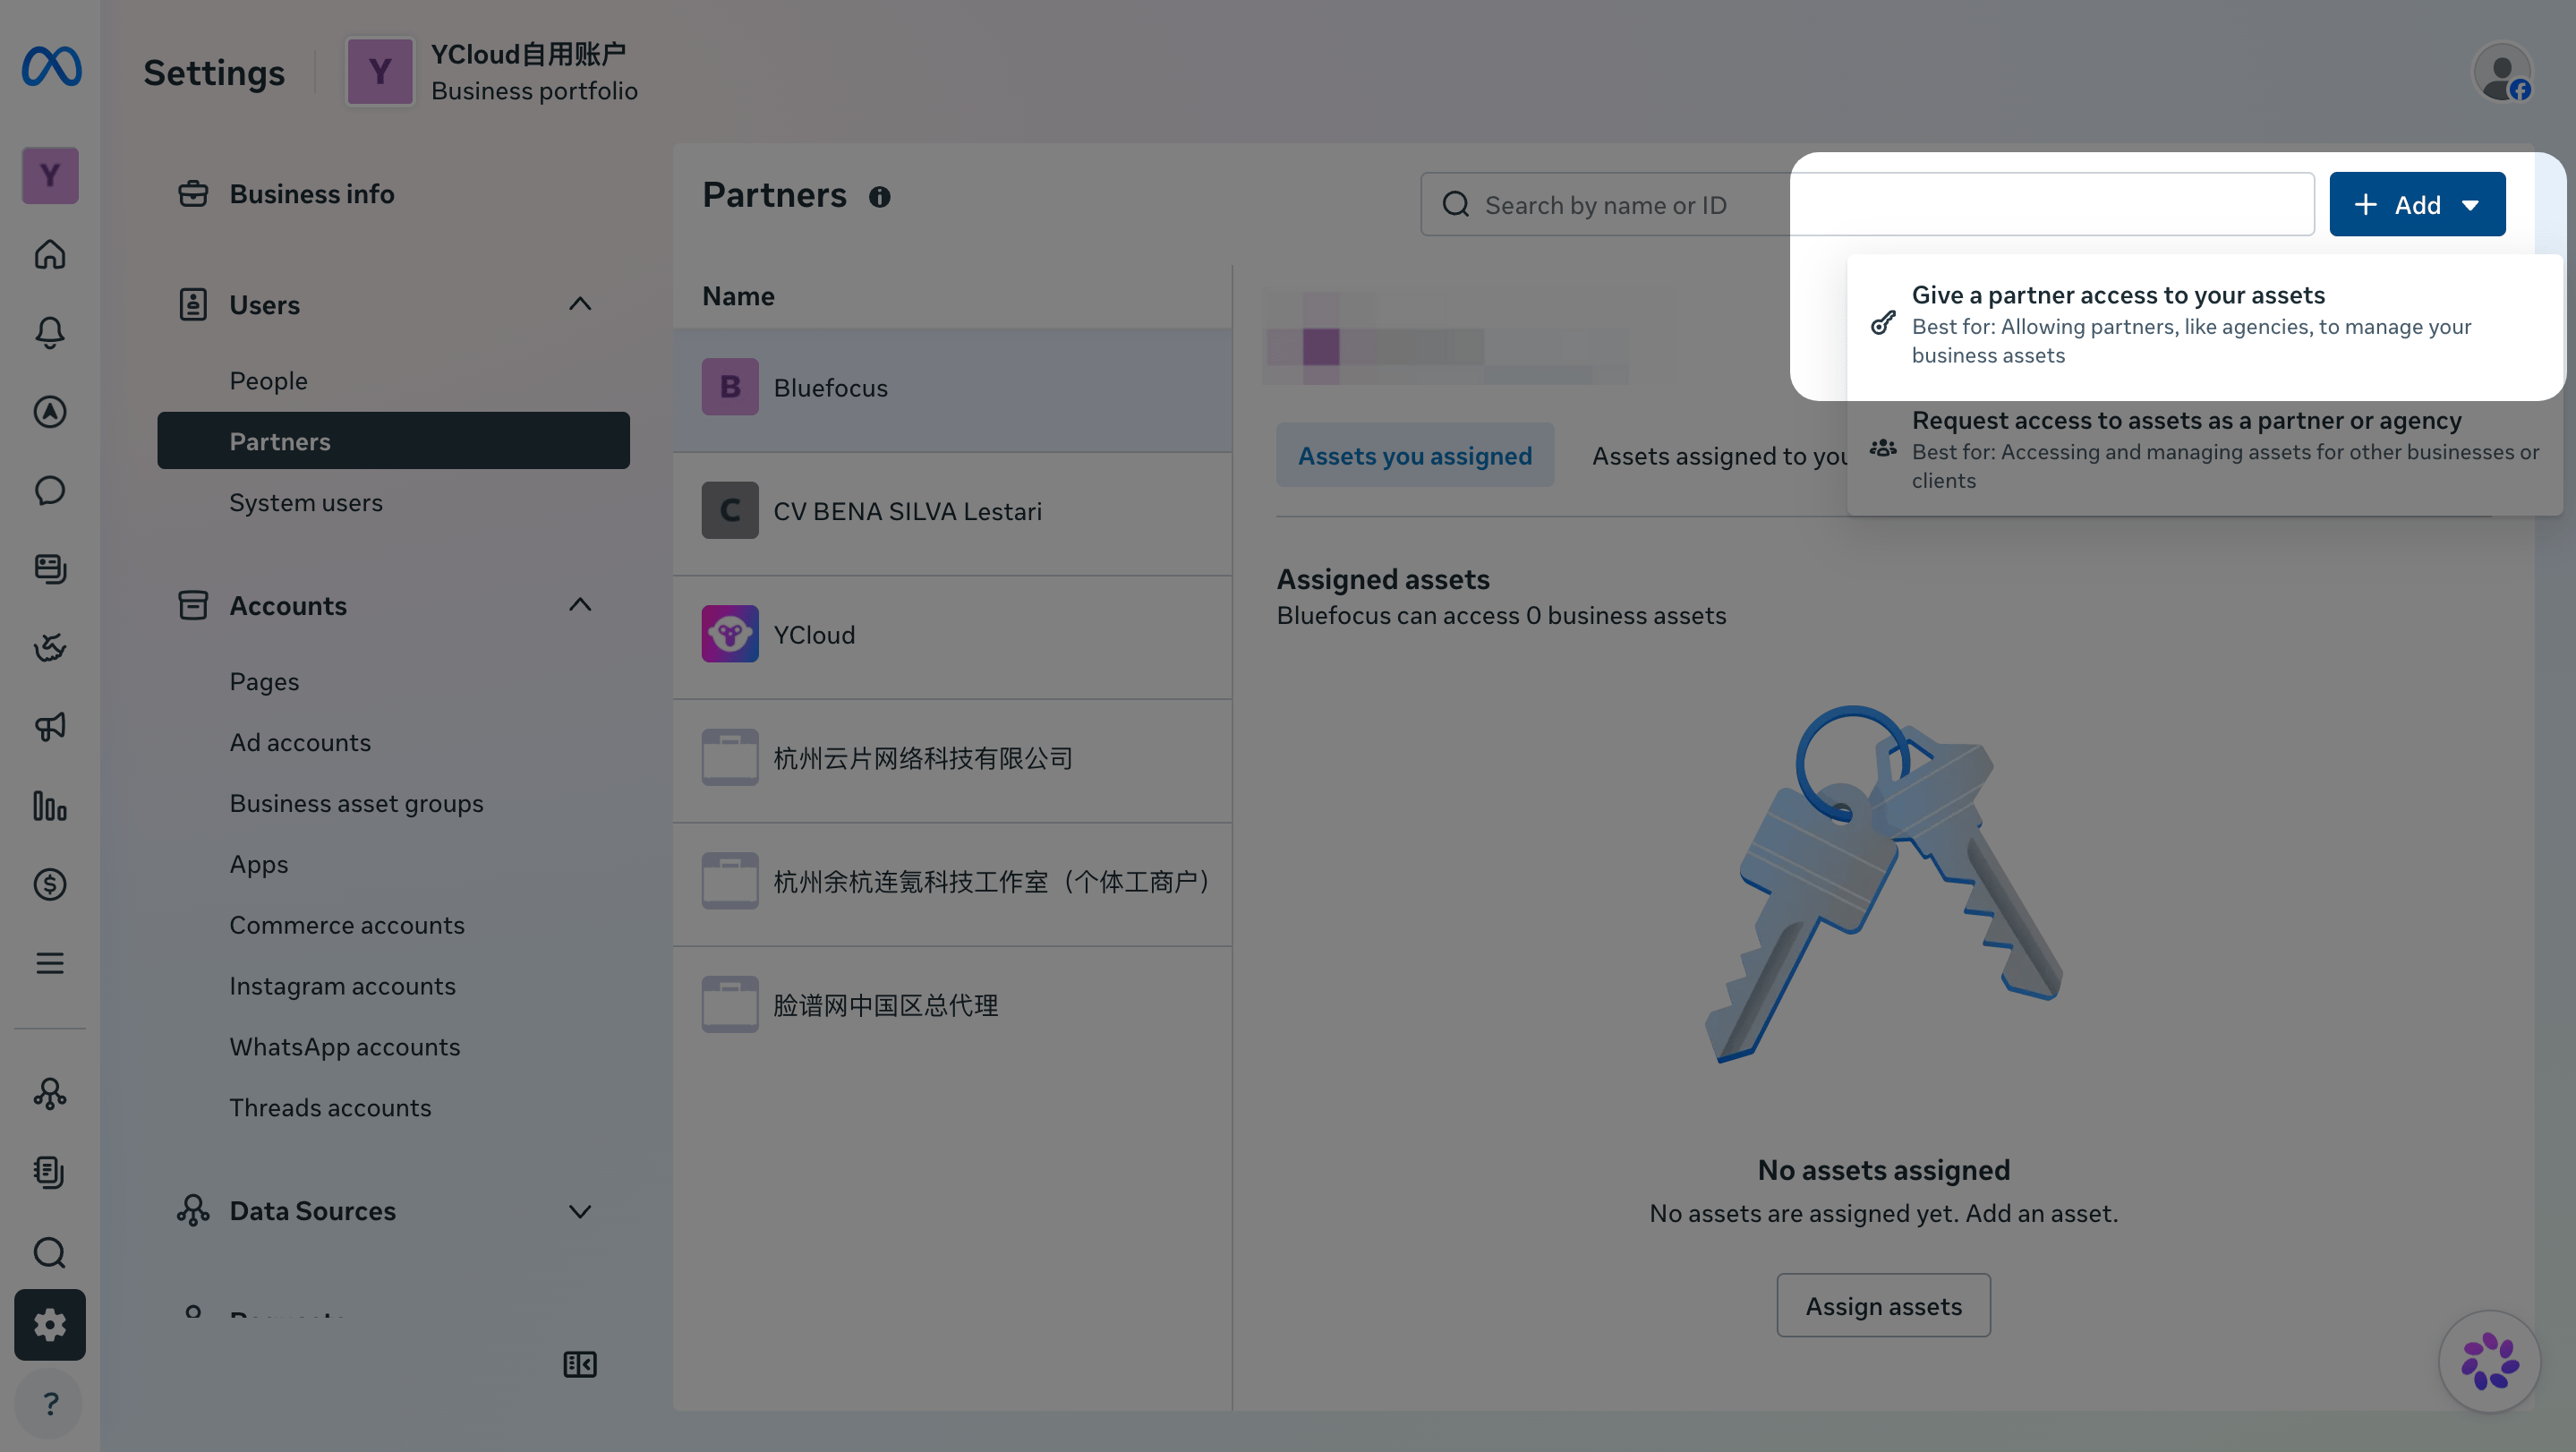Select partner Bluefocus
Viewport: 2576px width, 1452px height.
pyautogui.click(x=953, y=388)
